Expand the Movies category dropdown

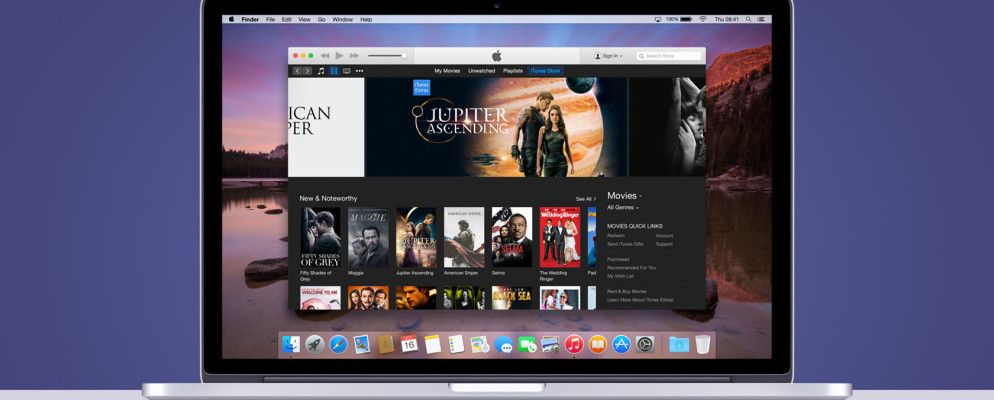(x=624, y=195)
